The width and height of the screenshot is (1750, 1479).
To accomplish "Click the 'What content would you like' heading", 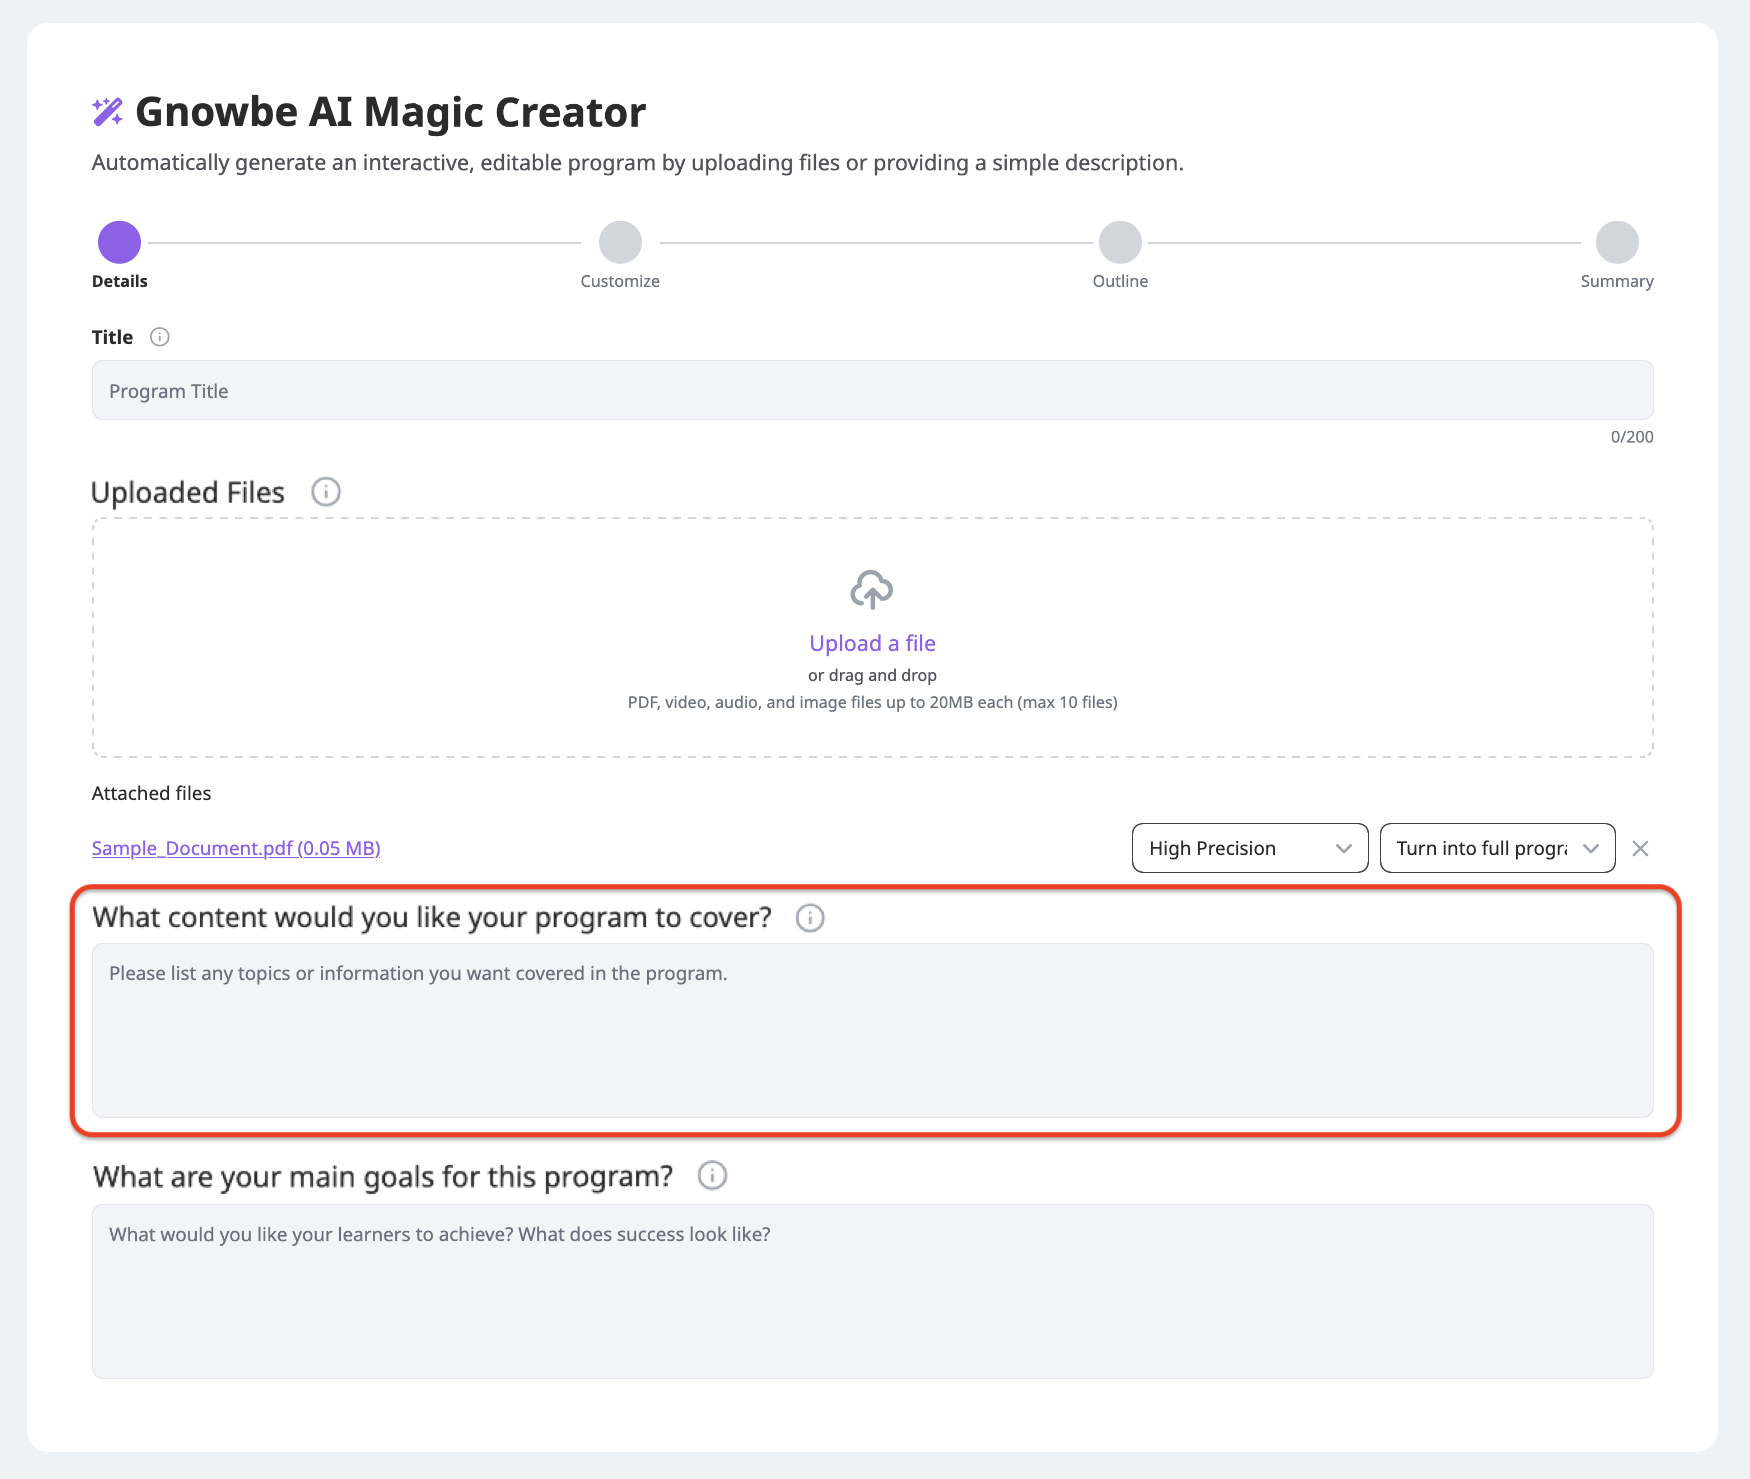I will pos(432,918).
